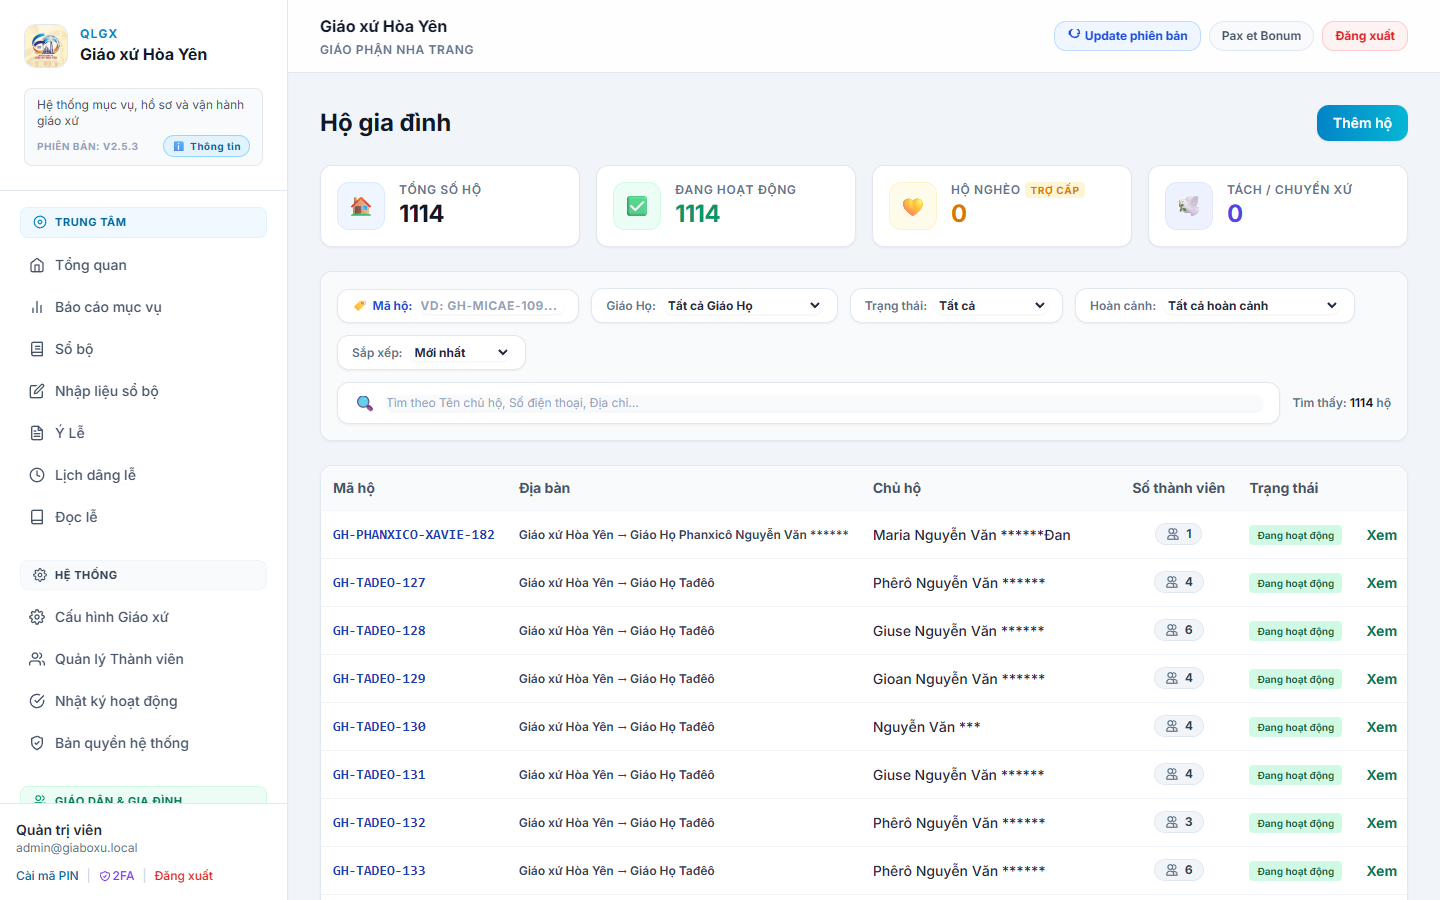Expand the TRUNG TÂM sidebar section

143,222
